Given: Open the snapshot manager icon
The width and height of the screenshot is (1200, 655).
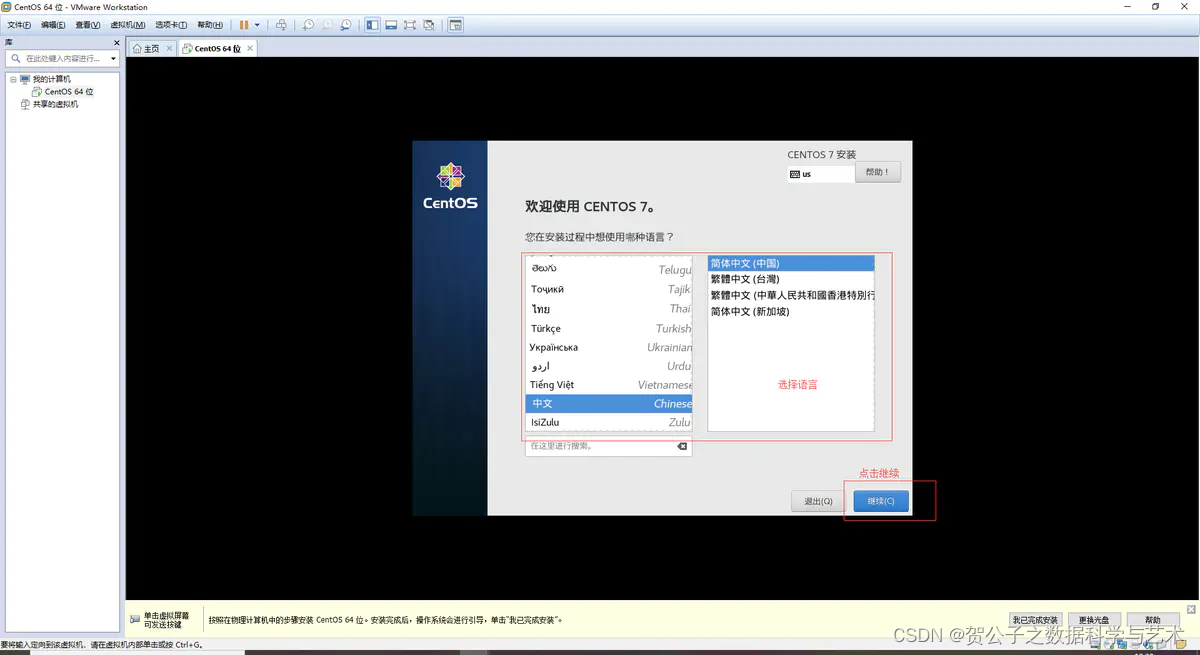Looking at the screenshot, I should click(x=346, y=25).
